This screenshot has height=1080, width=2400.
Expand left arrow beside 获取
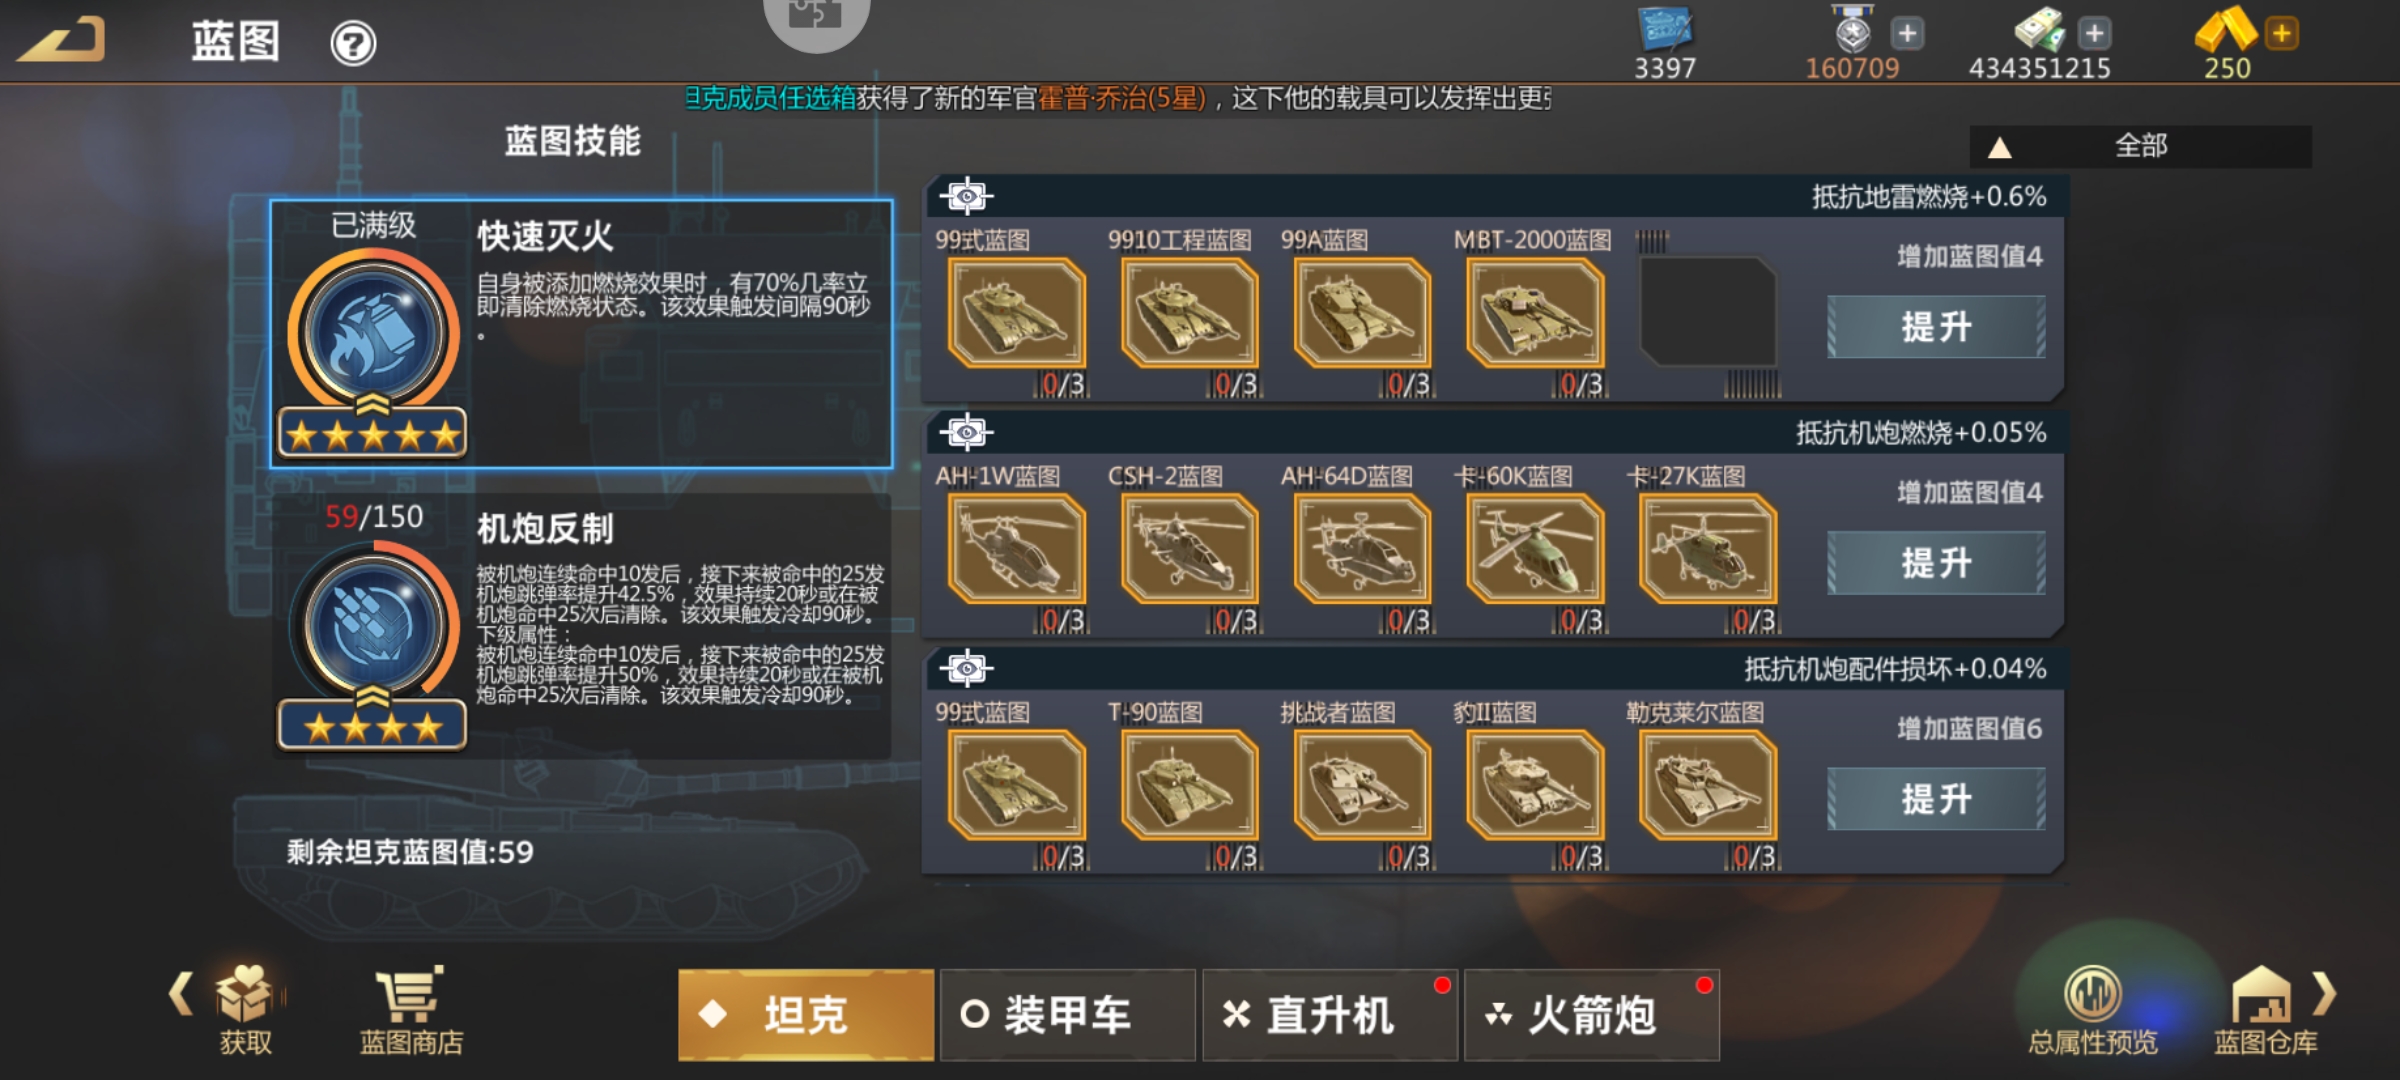(x=181, y=993)
